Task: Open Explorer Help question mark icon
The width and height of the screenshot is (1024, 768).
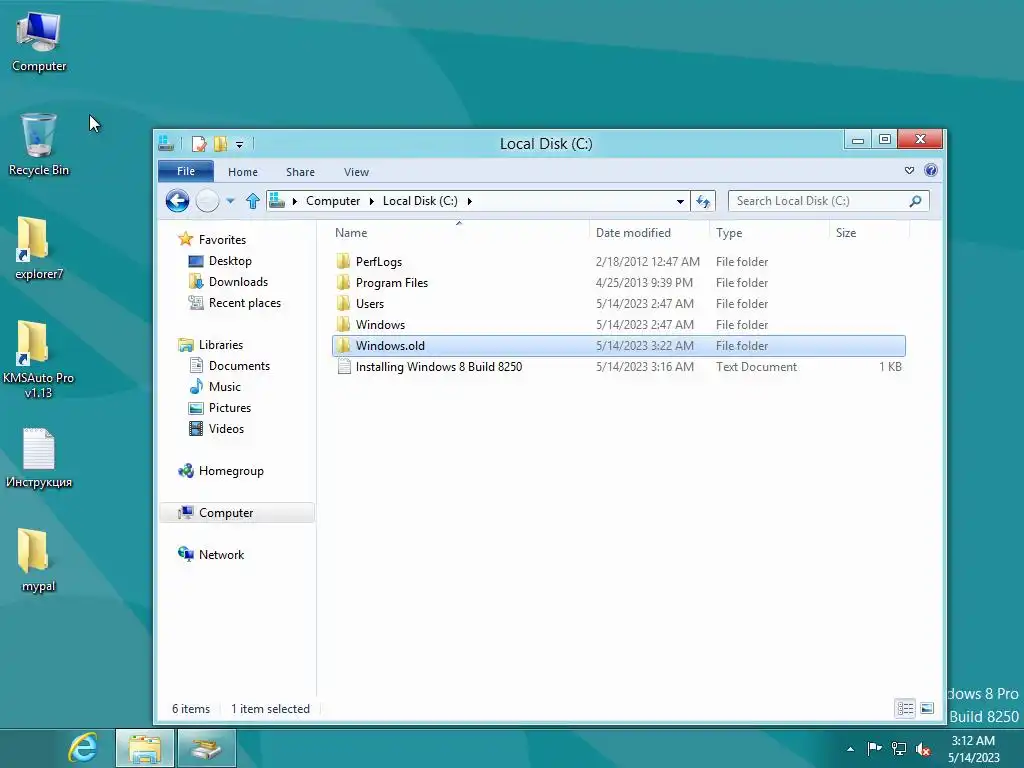Action: click(x=931, y=170)
